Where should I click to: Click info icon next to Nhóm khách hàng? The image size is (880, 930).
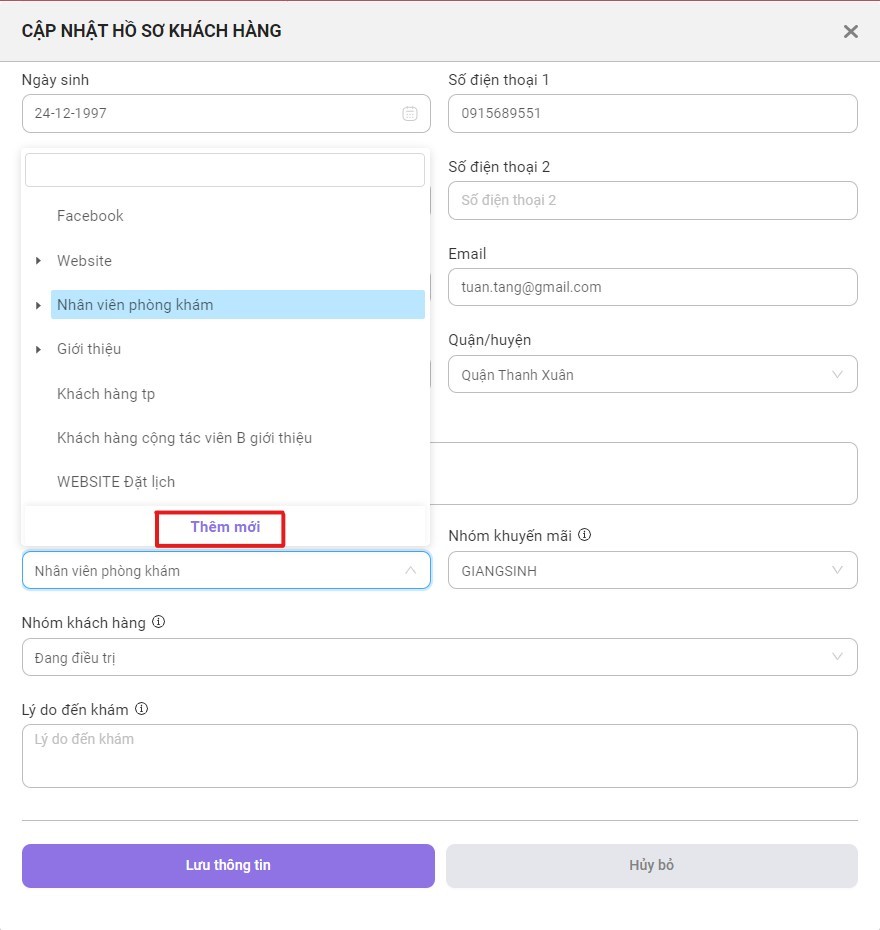[158, 622]
